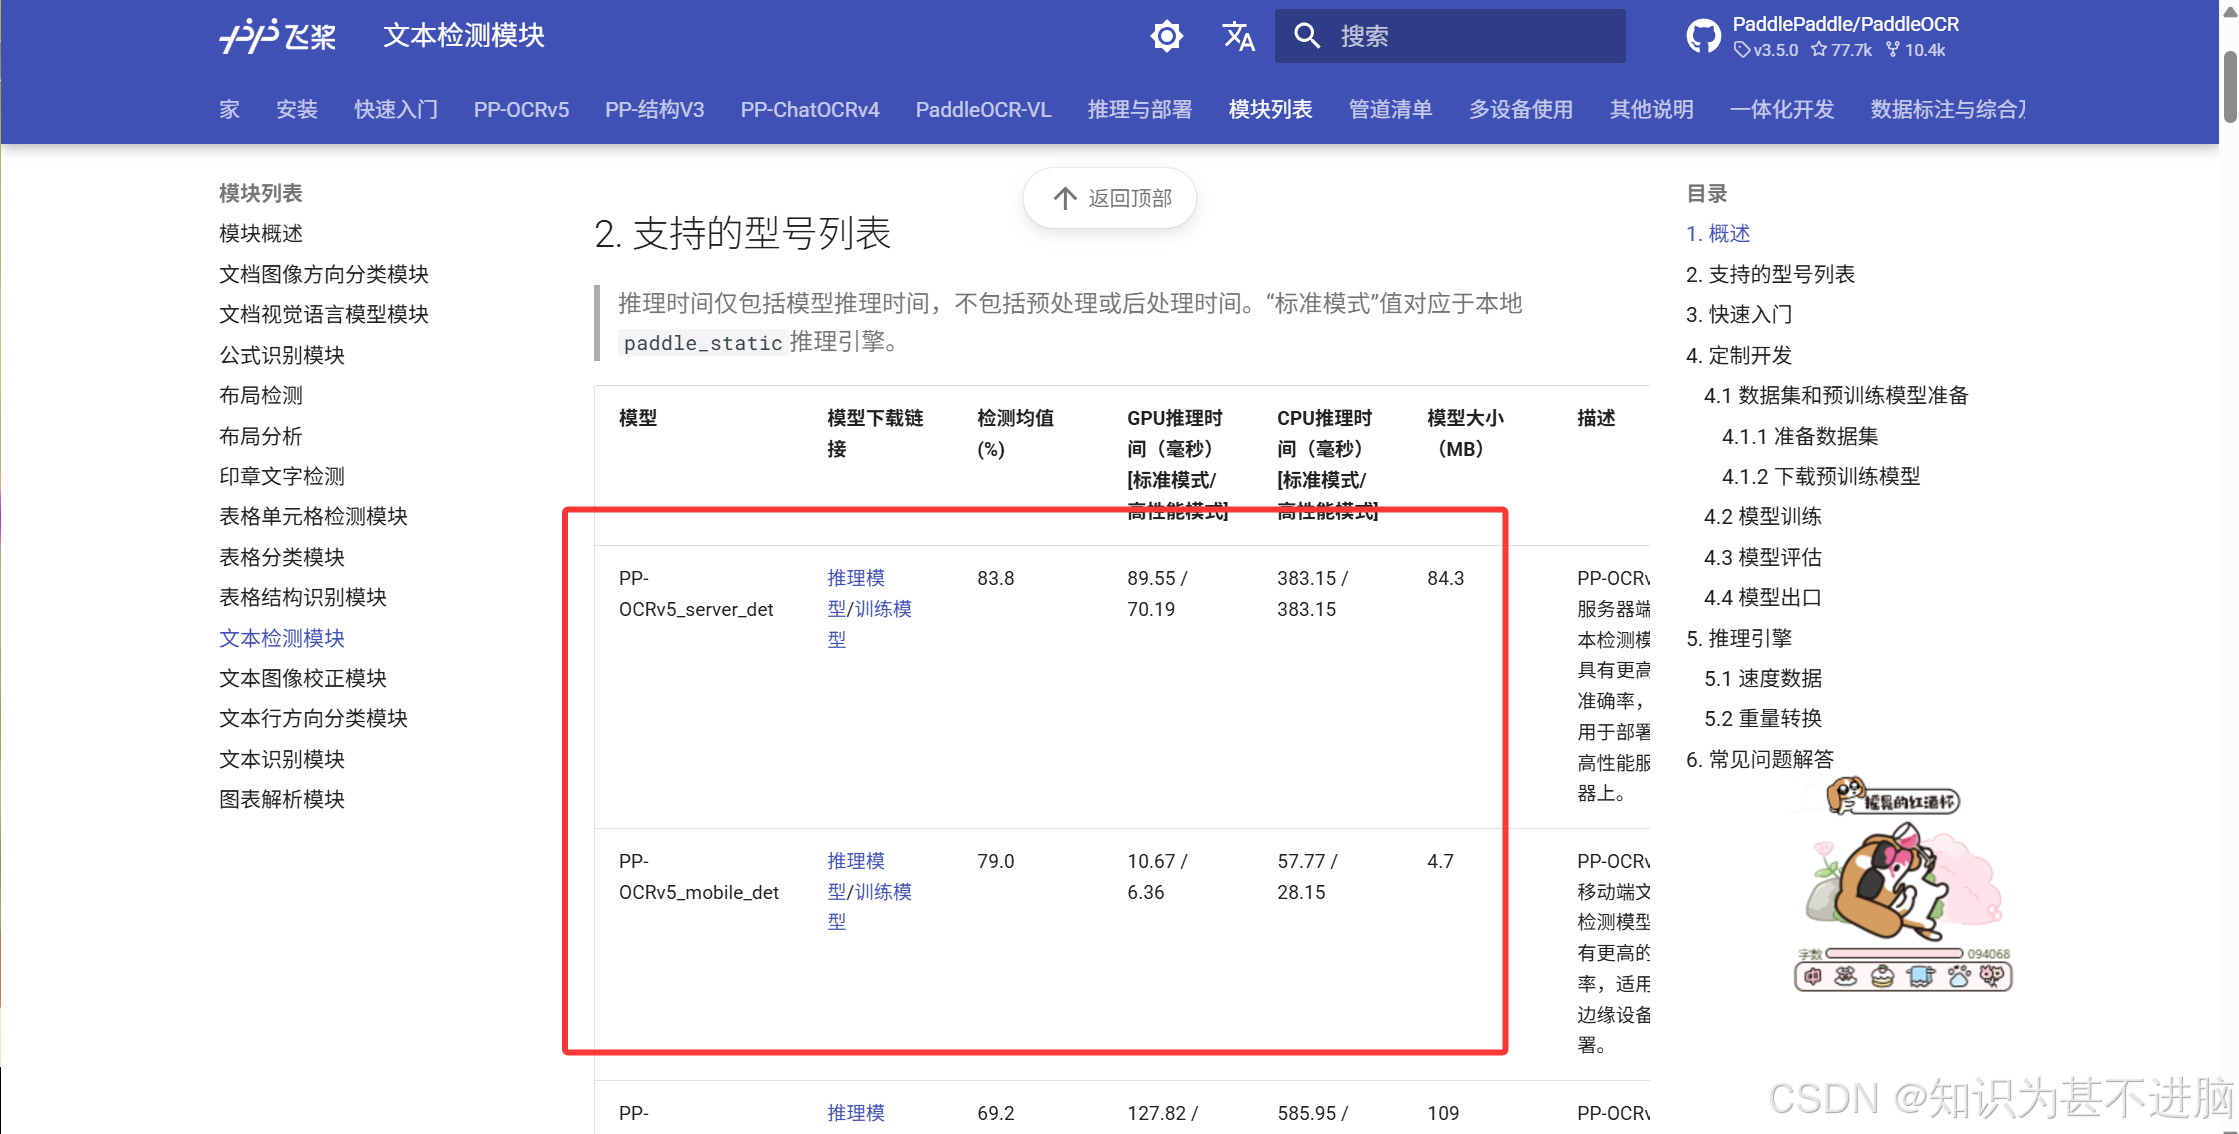Open the 推理与部署 tab
This screenshot has width=2239, height=1134.
tap(1140, 110)
